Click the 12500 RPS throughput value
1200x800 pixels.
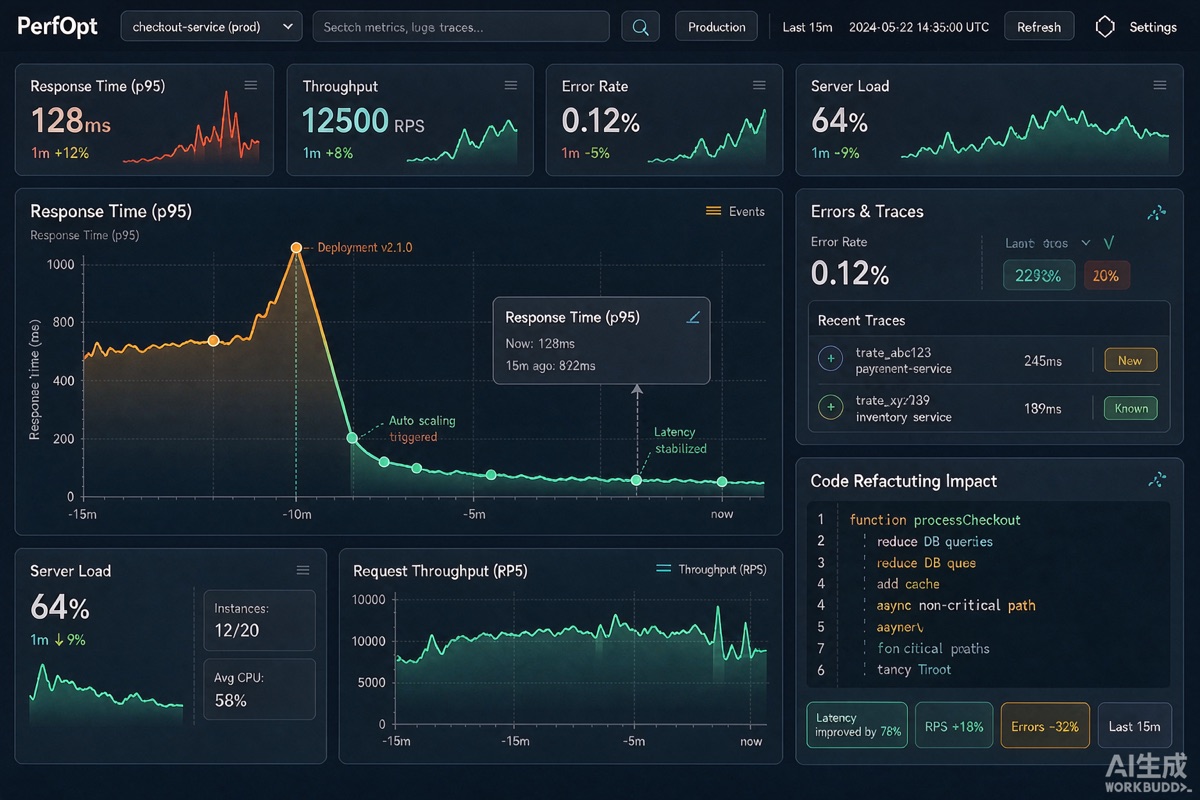(x=363, y=121)
